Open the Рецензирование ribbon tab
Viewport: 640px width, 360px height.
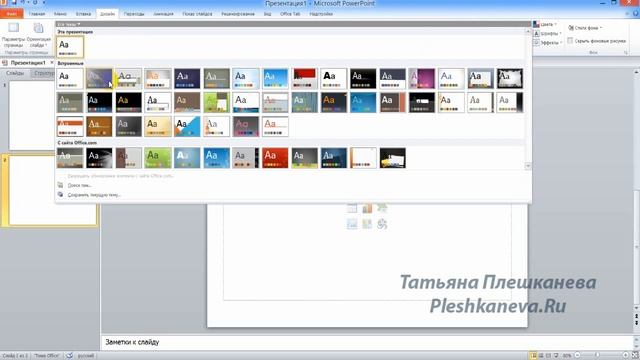(238, 14)
